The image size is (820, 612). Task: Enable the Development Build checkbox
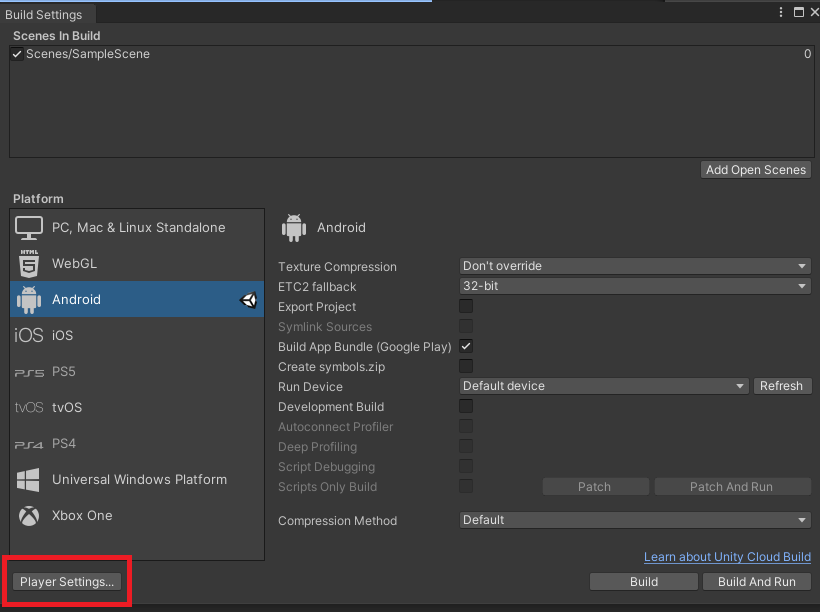(466, 406)
